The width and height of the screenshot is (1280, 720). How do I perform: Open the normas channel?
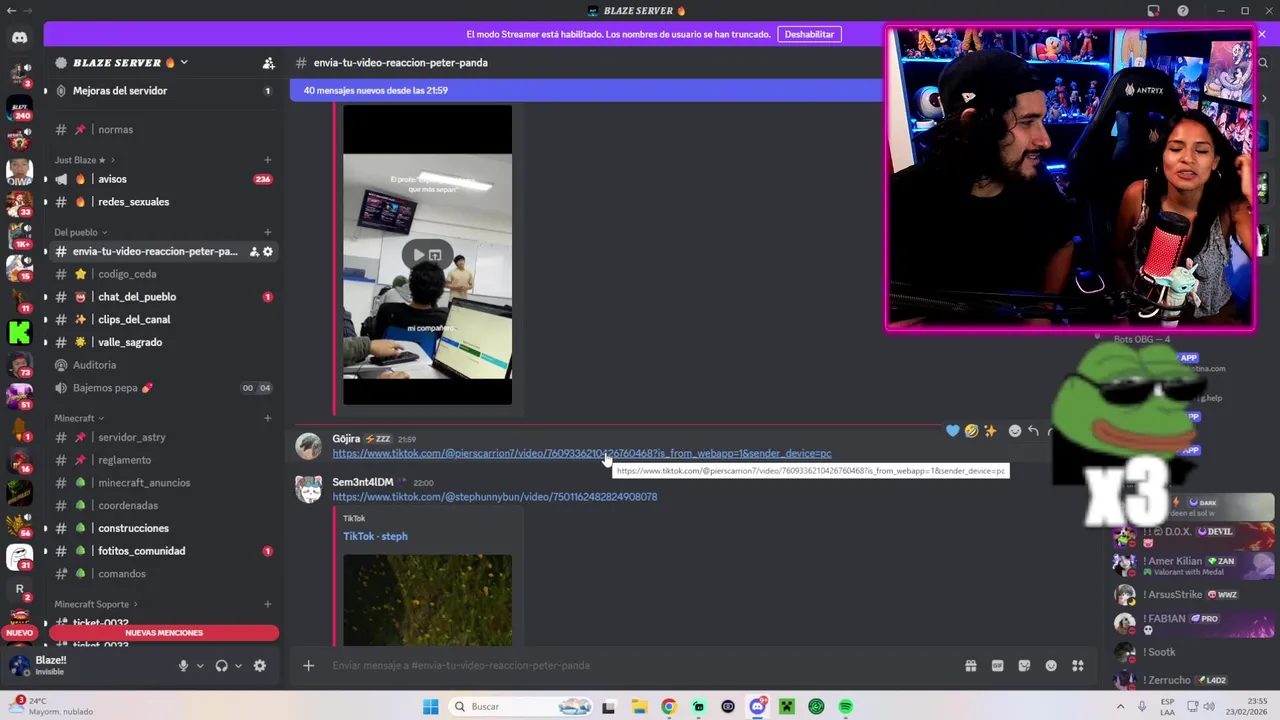point(163,130)
